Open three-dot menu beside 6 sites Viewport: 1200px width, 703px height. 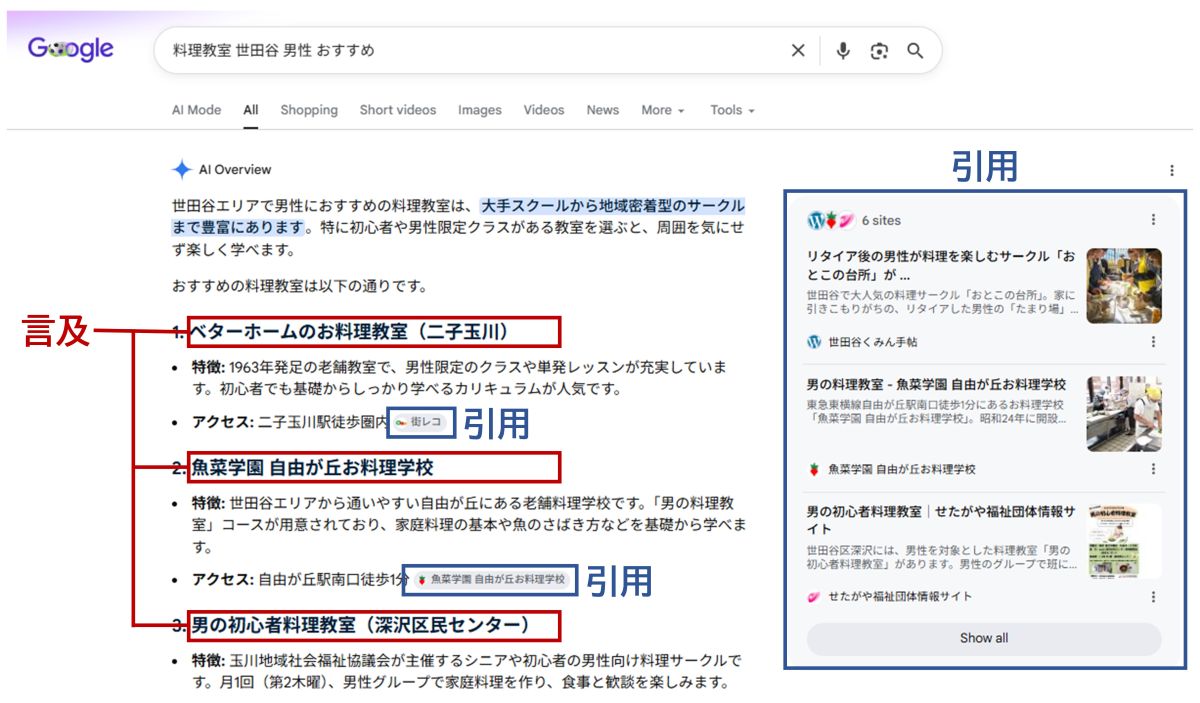coord(1153,220)
